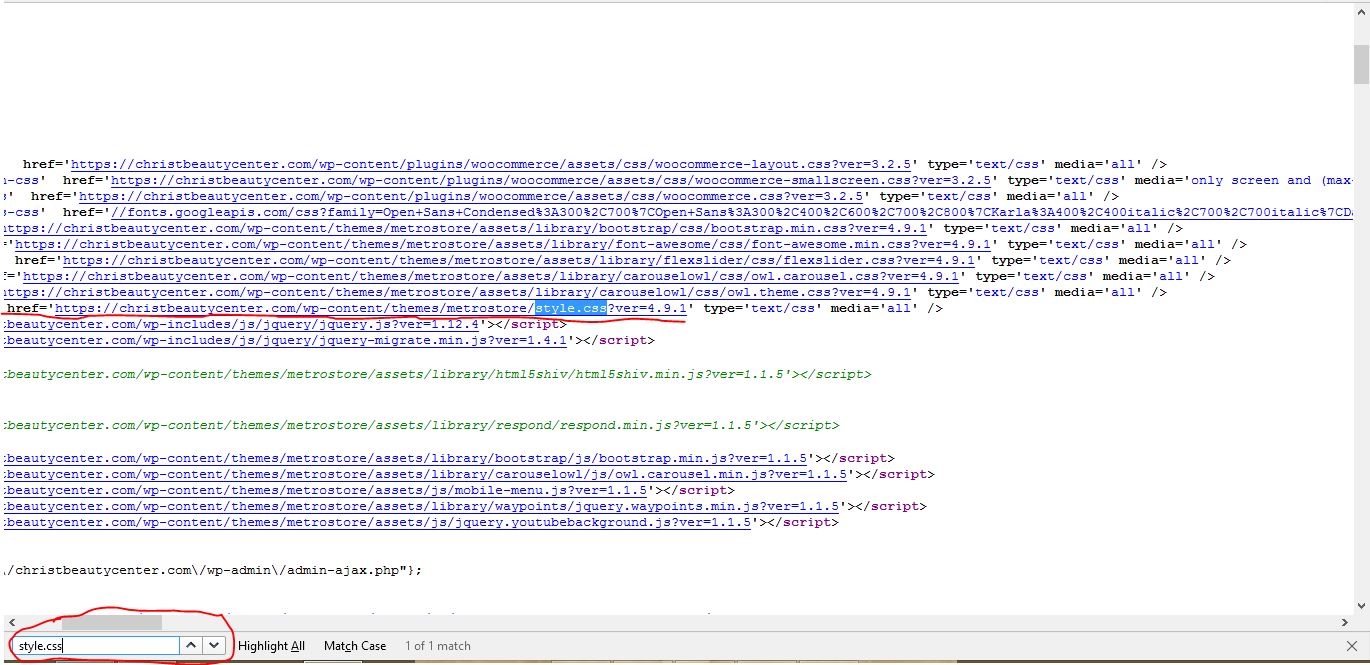Close the find bar
This screenshot has width=1370, height=665.
point(1354,645)
